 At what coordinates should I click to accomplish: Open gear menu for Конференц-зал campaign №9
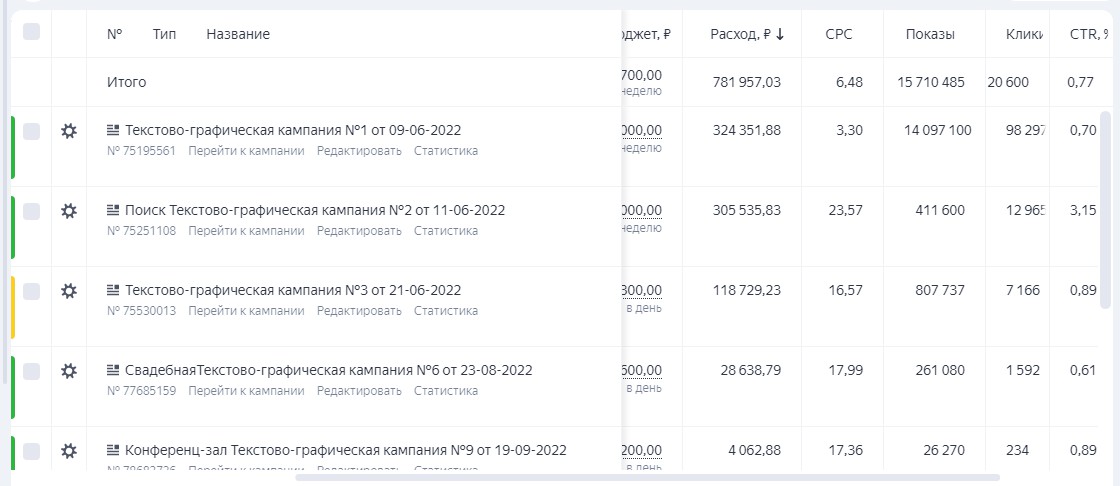click(69, 451)
